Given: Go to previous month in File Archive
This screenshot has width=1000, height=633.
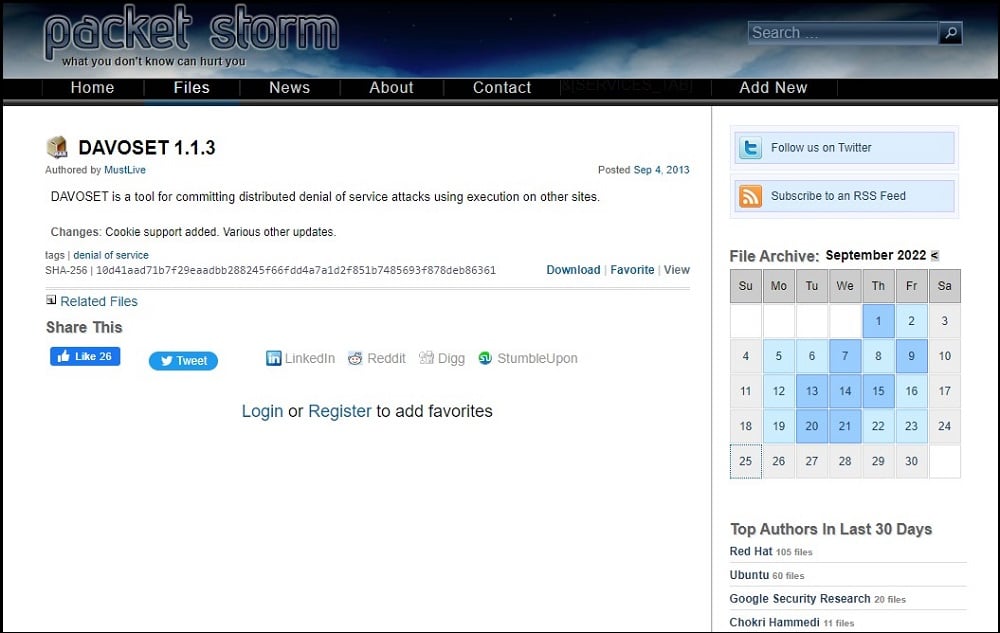Looking at the screenshot, I should [935, 256].
